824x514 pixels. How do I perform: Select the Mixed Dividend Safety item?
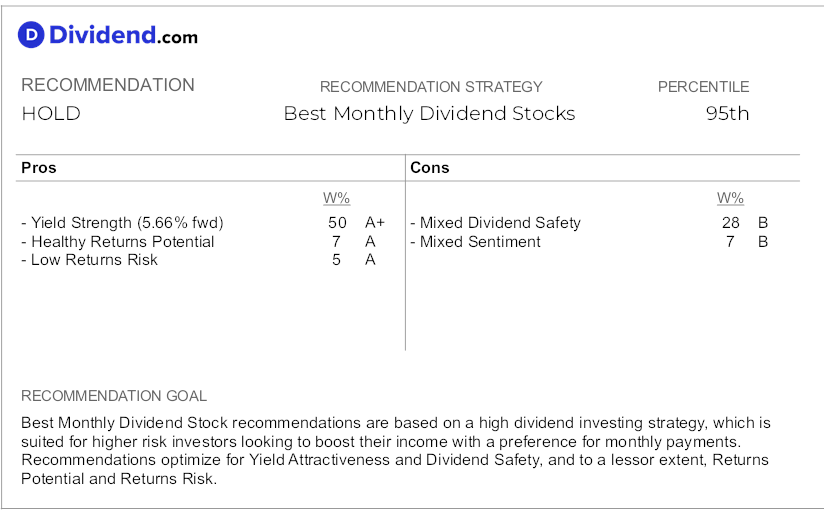point(496,223)
